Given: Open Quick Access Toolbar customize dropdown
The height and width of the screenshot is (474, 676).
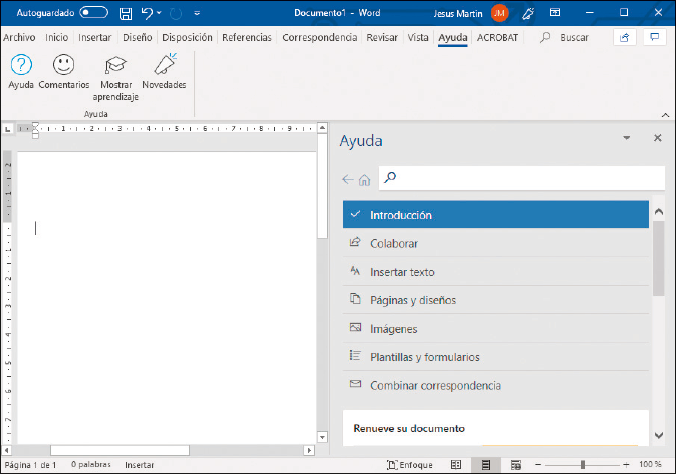Looking at the screenshot, I should [197, 13].
